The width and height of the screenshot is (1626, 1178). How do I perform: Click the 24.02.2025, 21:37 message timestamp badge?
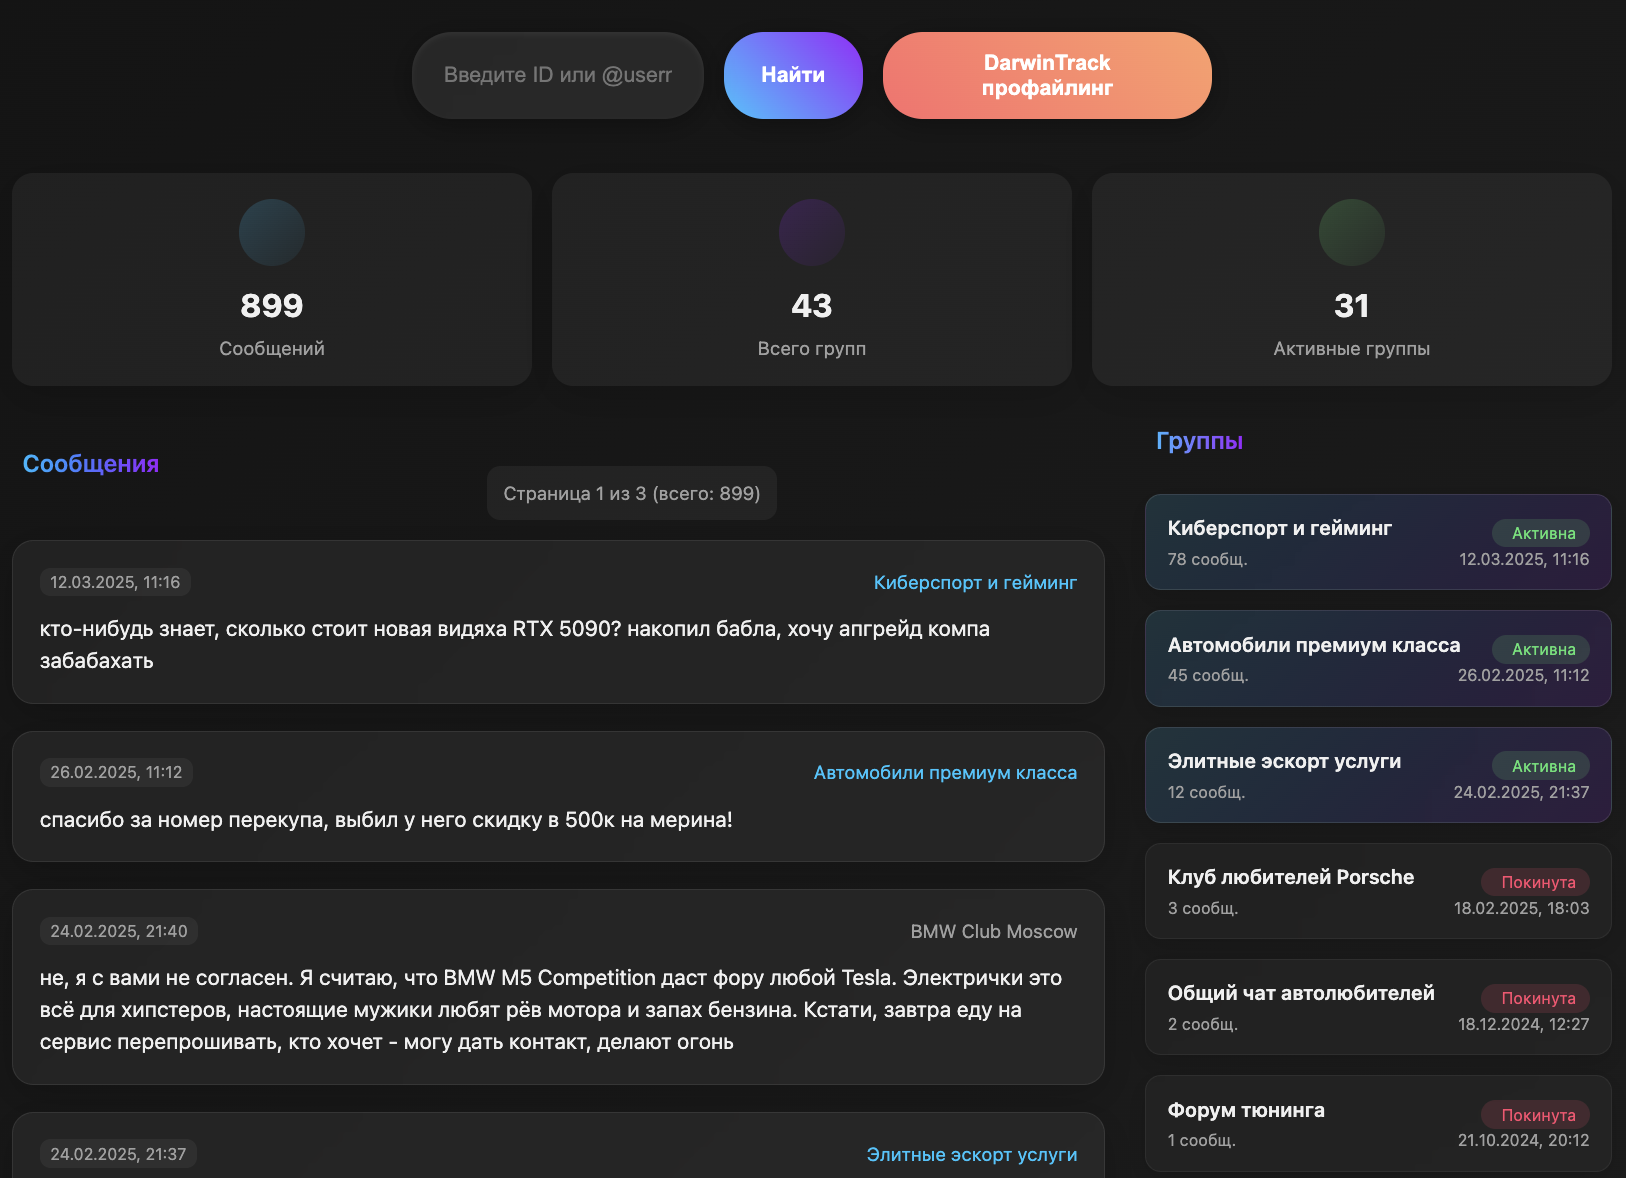[118, 1154]
